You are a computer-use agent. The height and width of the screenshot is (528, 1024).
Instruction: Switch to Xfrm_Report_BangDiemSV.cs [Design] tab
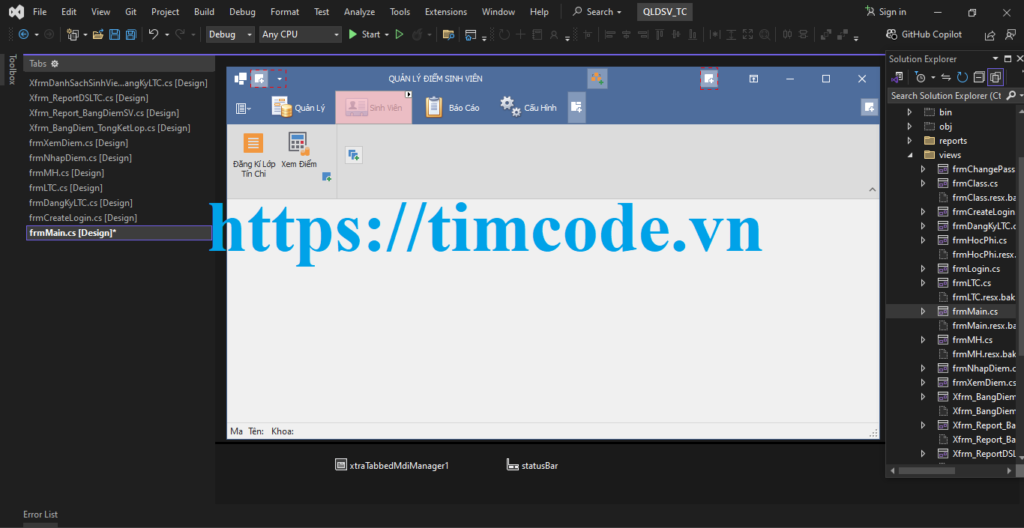pyautogui.click(x=104, y=113)
